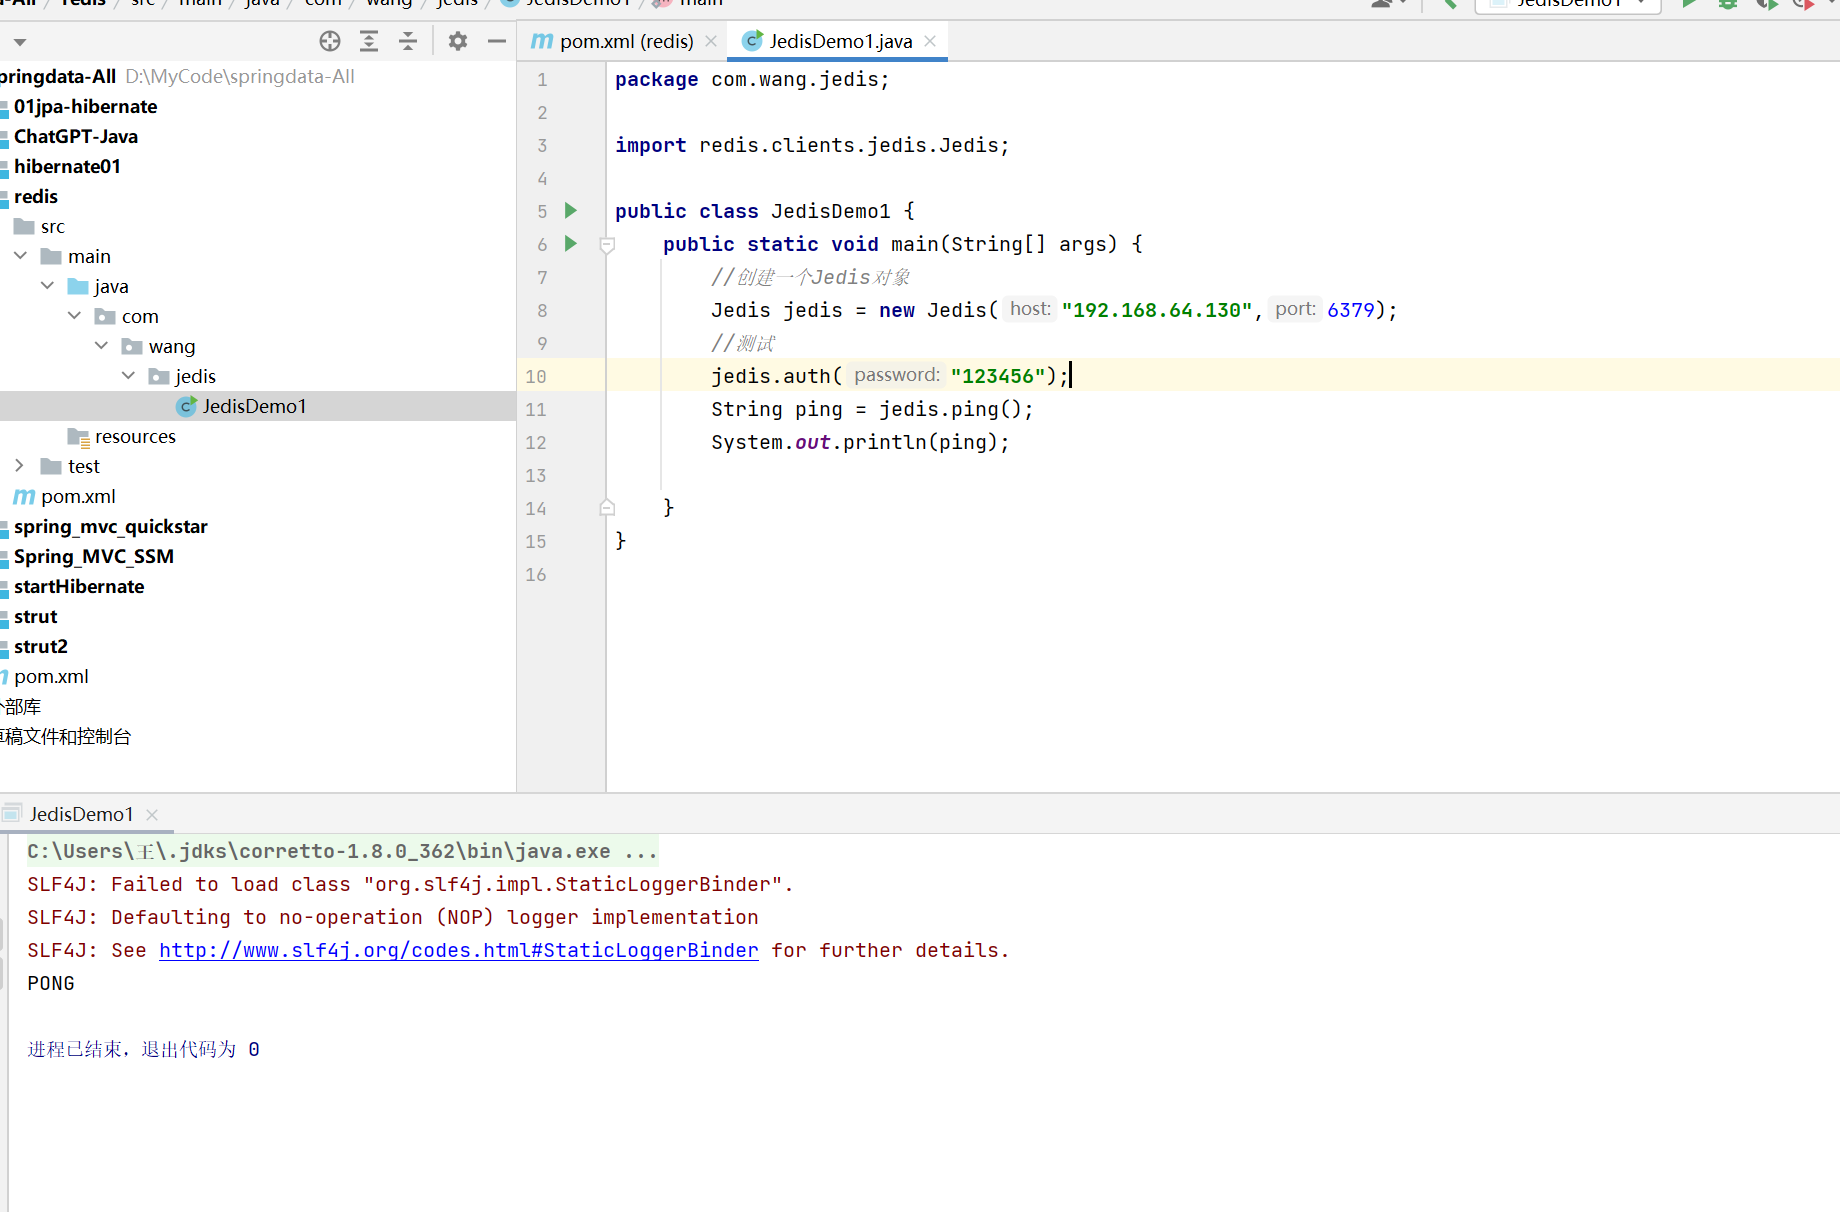This screenshot has height=1212, width=1840.
Task: Run class JedisDemo1 from line 5 gutter
Action: tap(571, 210)
